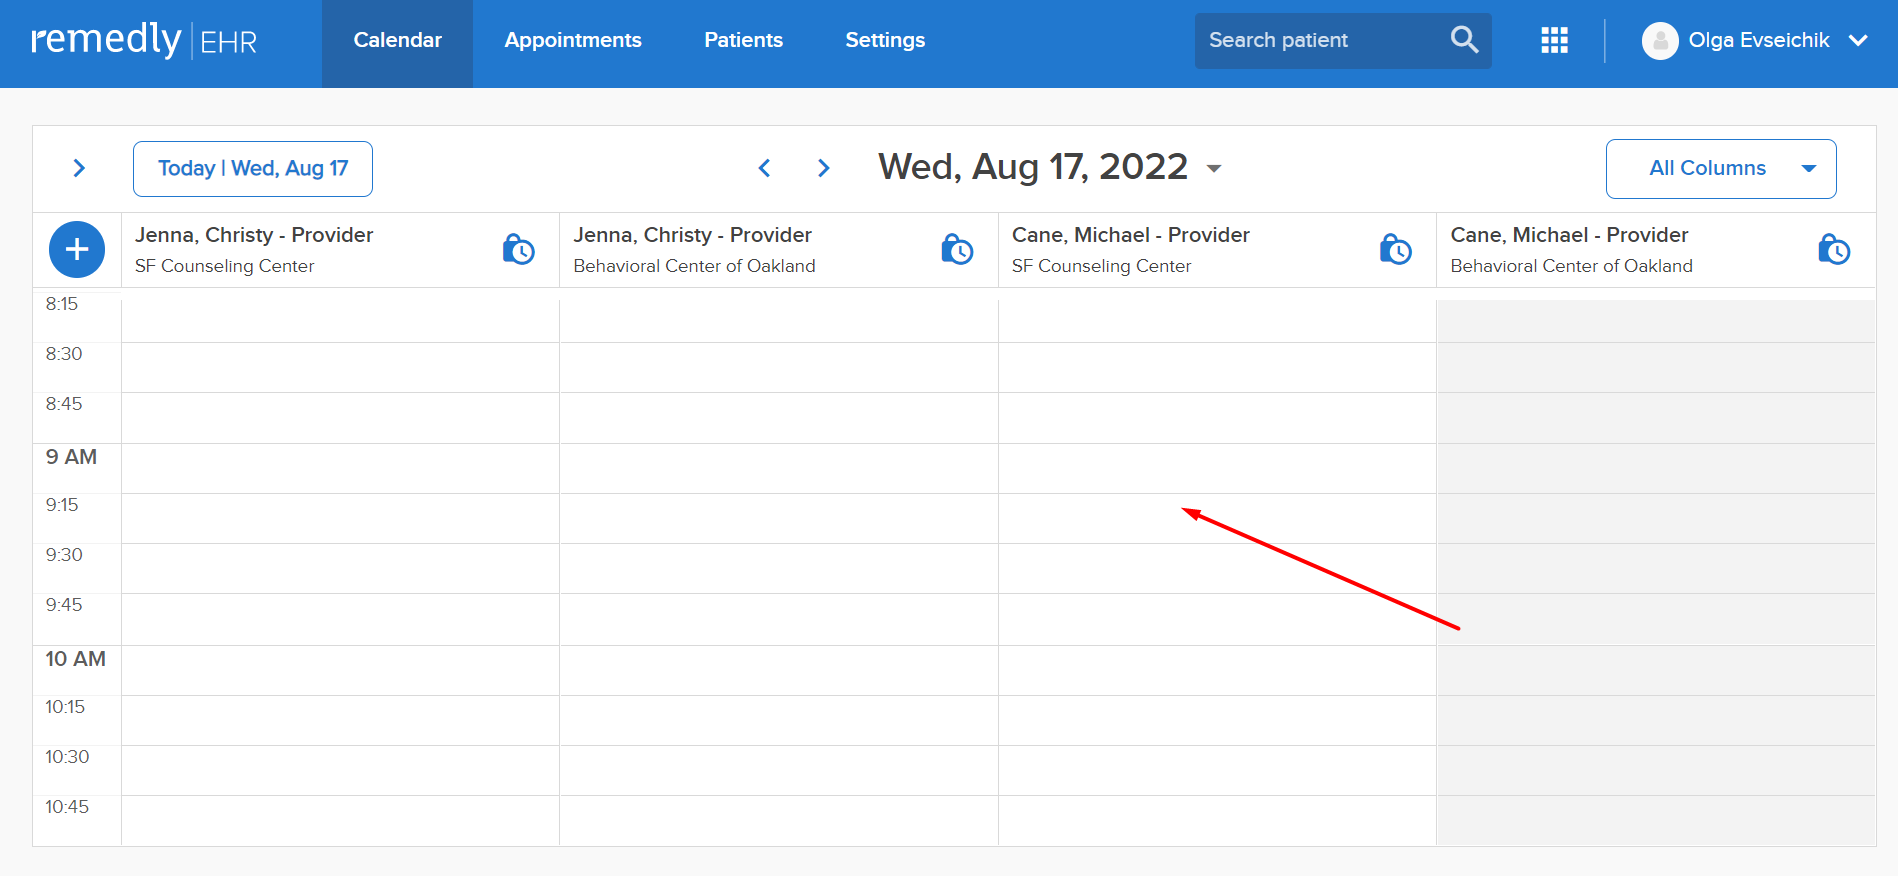
Task: Click the remedly EHR logo
Action: pyautogui.click(x=144, y=40)
